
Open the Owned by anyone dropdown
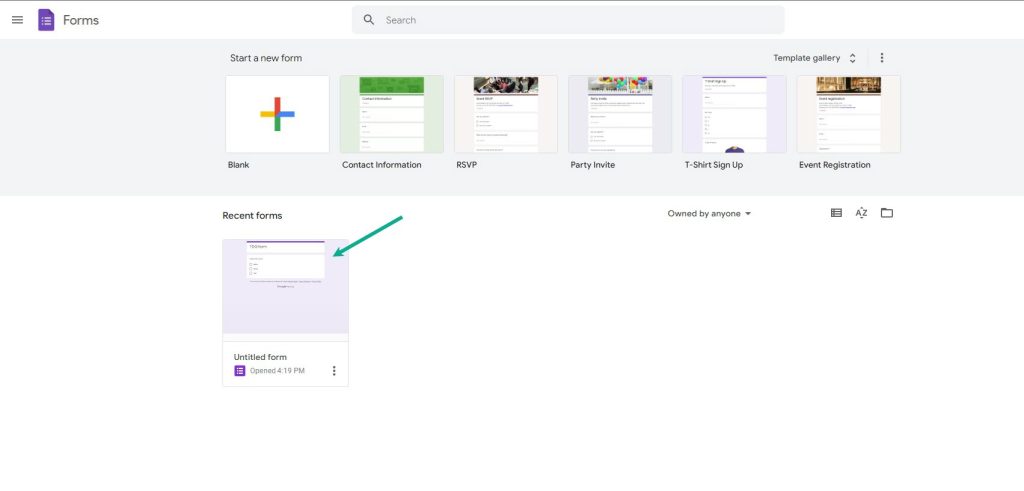[x=709, y=214]
